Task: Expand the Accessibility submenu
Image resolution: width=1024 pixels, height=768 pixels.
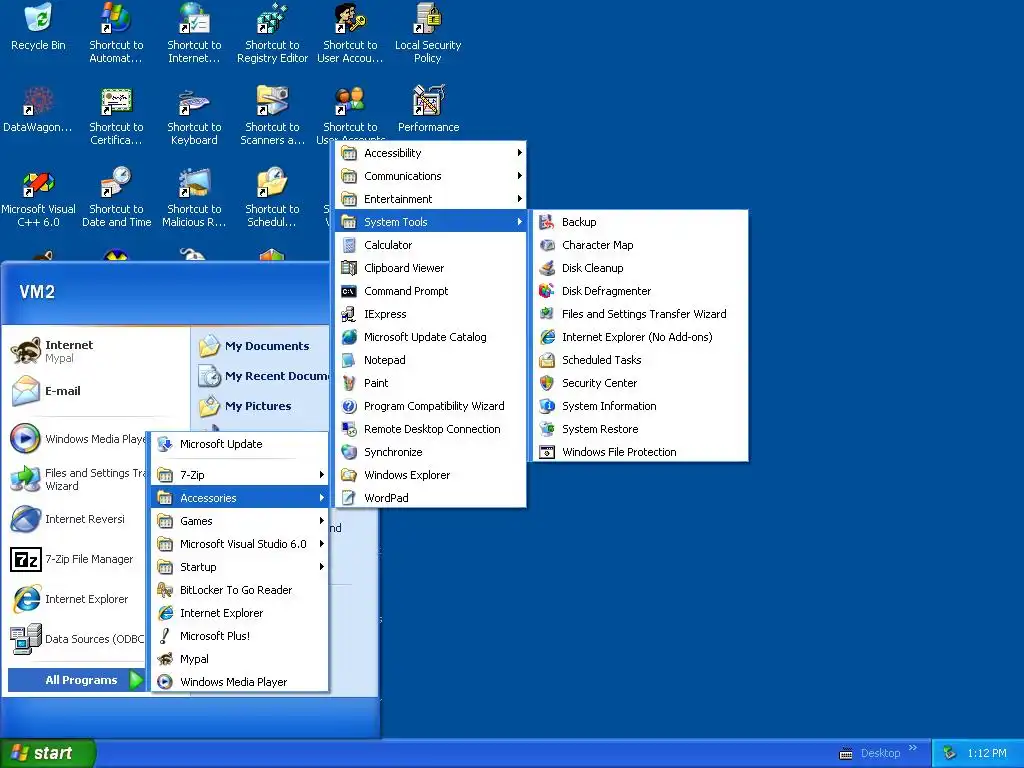Action: click(431, 153)
